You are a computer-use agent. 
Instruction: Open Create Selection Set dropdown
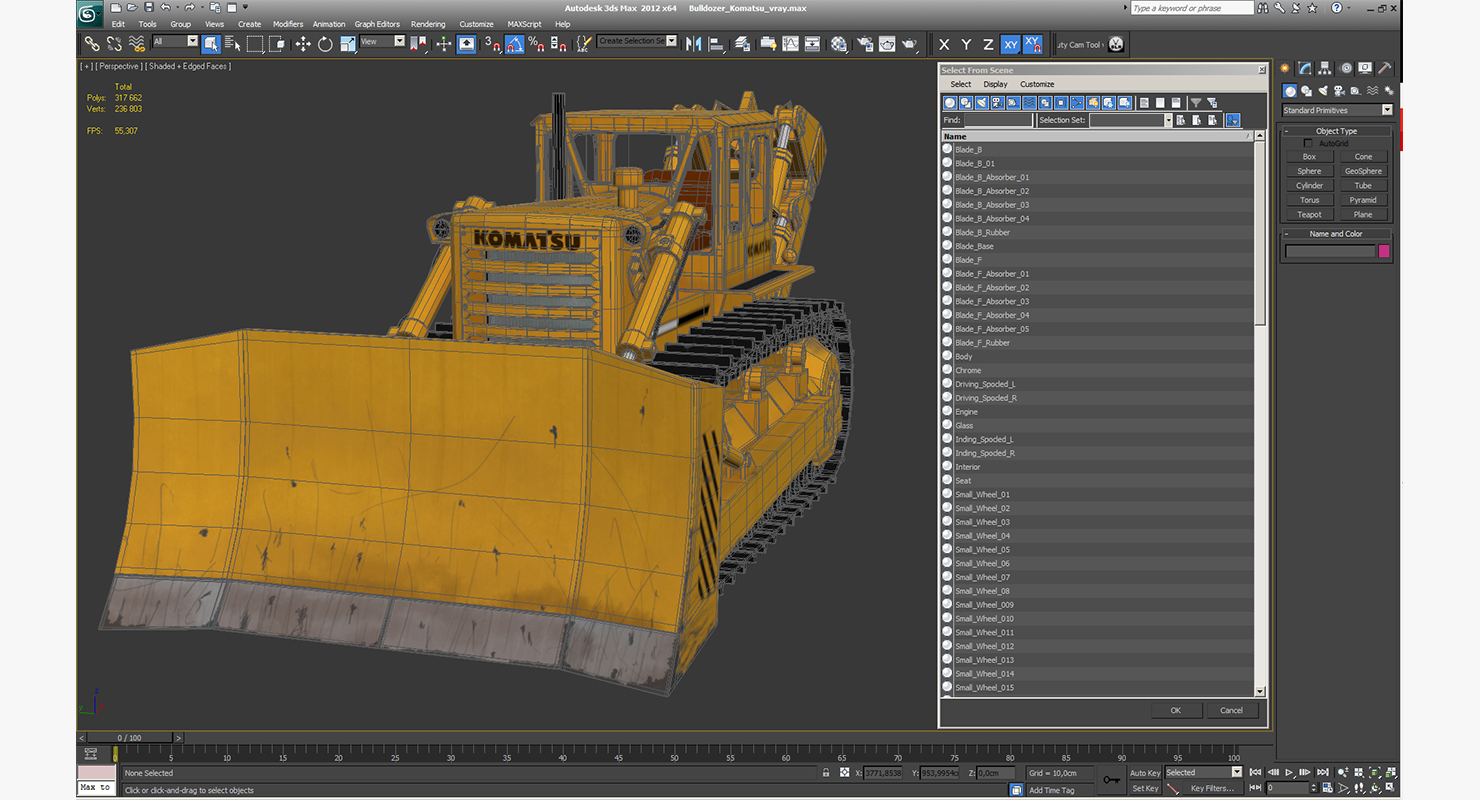637,41
